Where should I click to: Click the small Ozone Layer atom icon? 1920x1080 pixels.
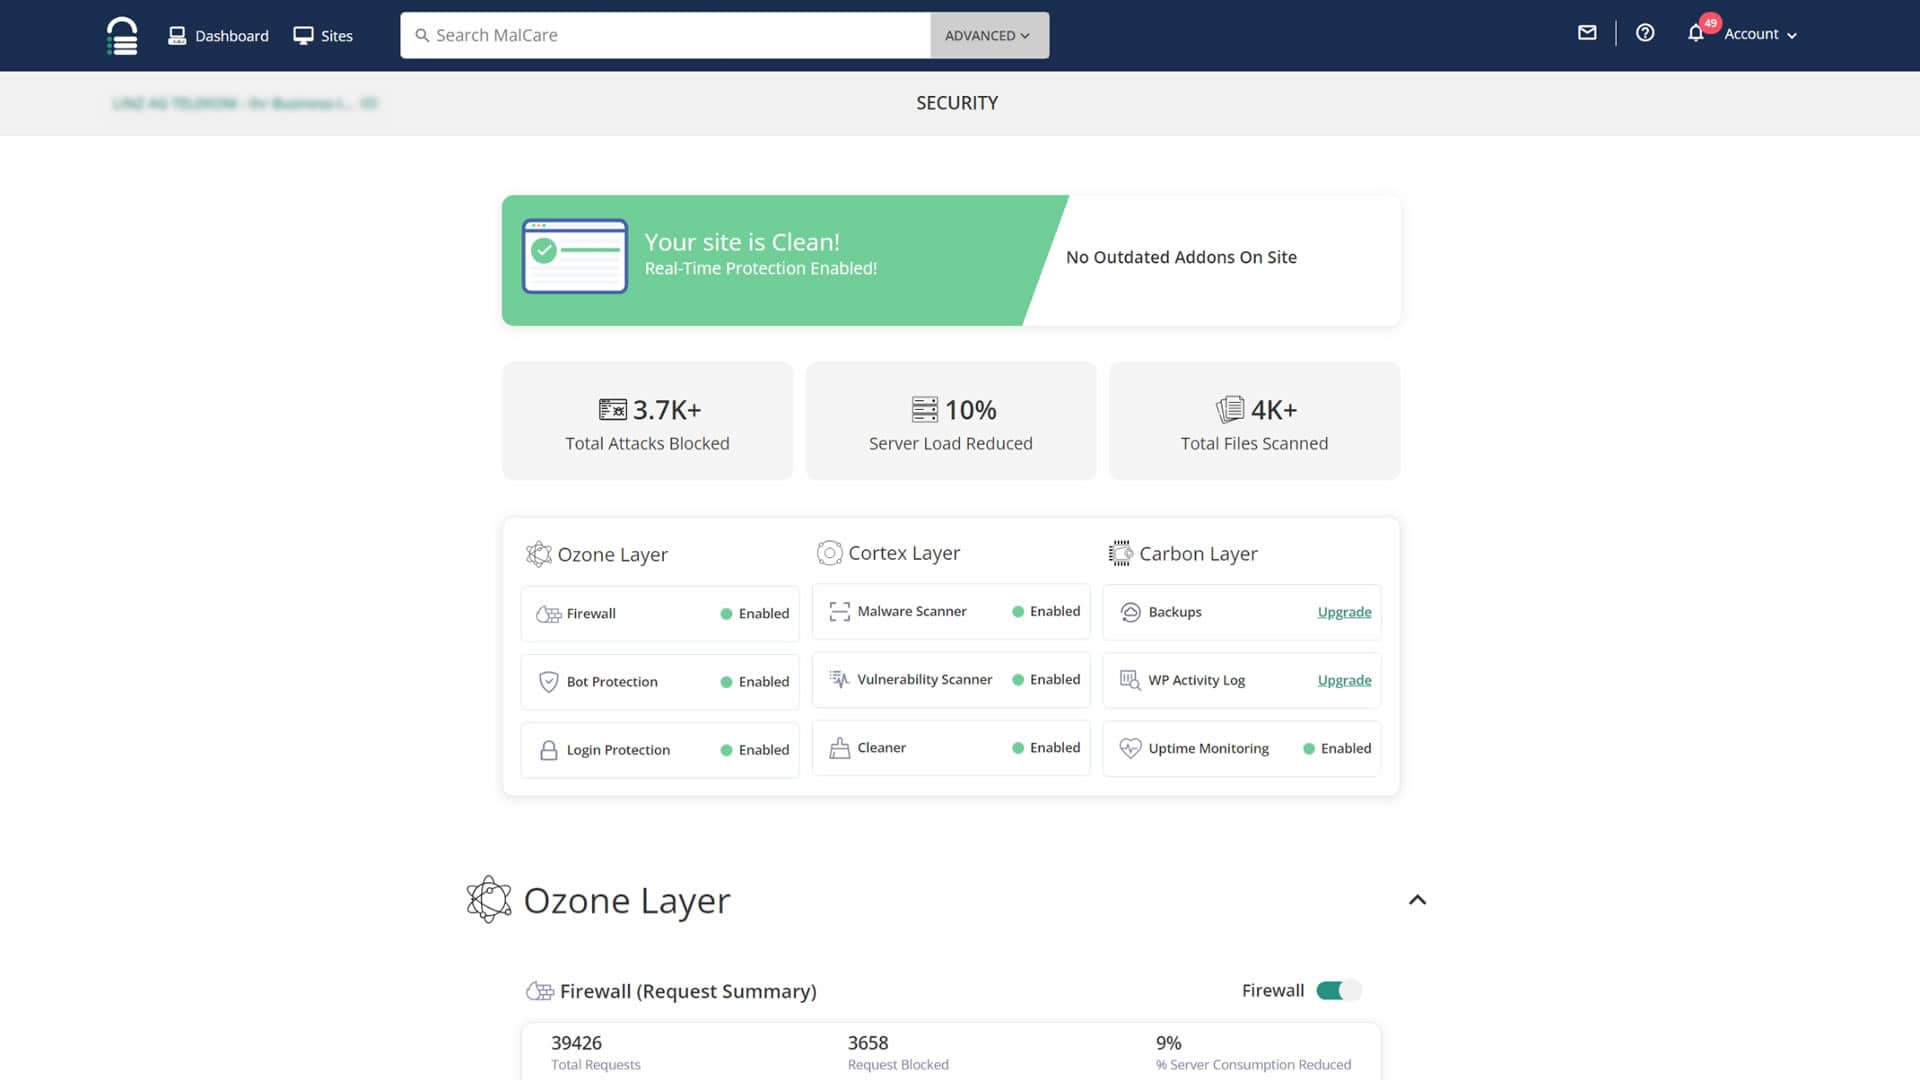click(x=539, y=554)
